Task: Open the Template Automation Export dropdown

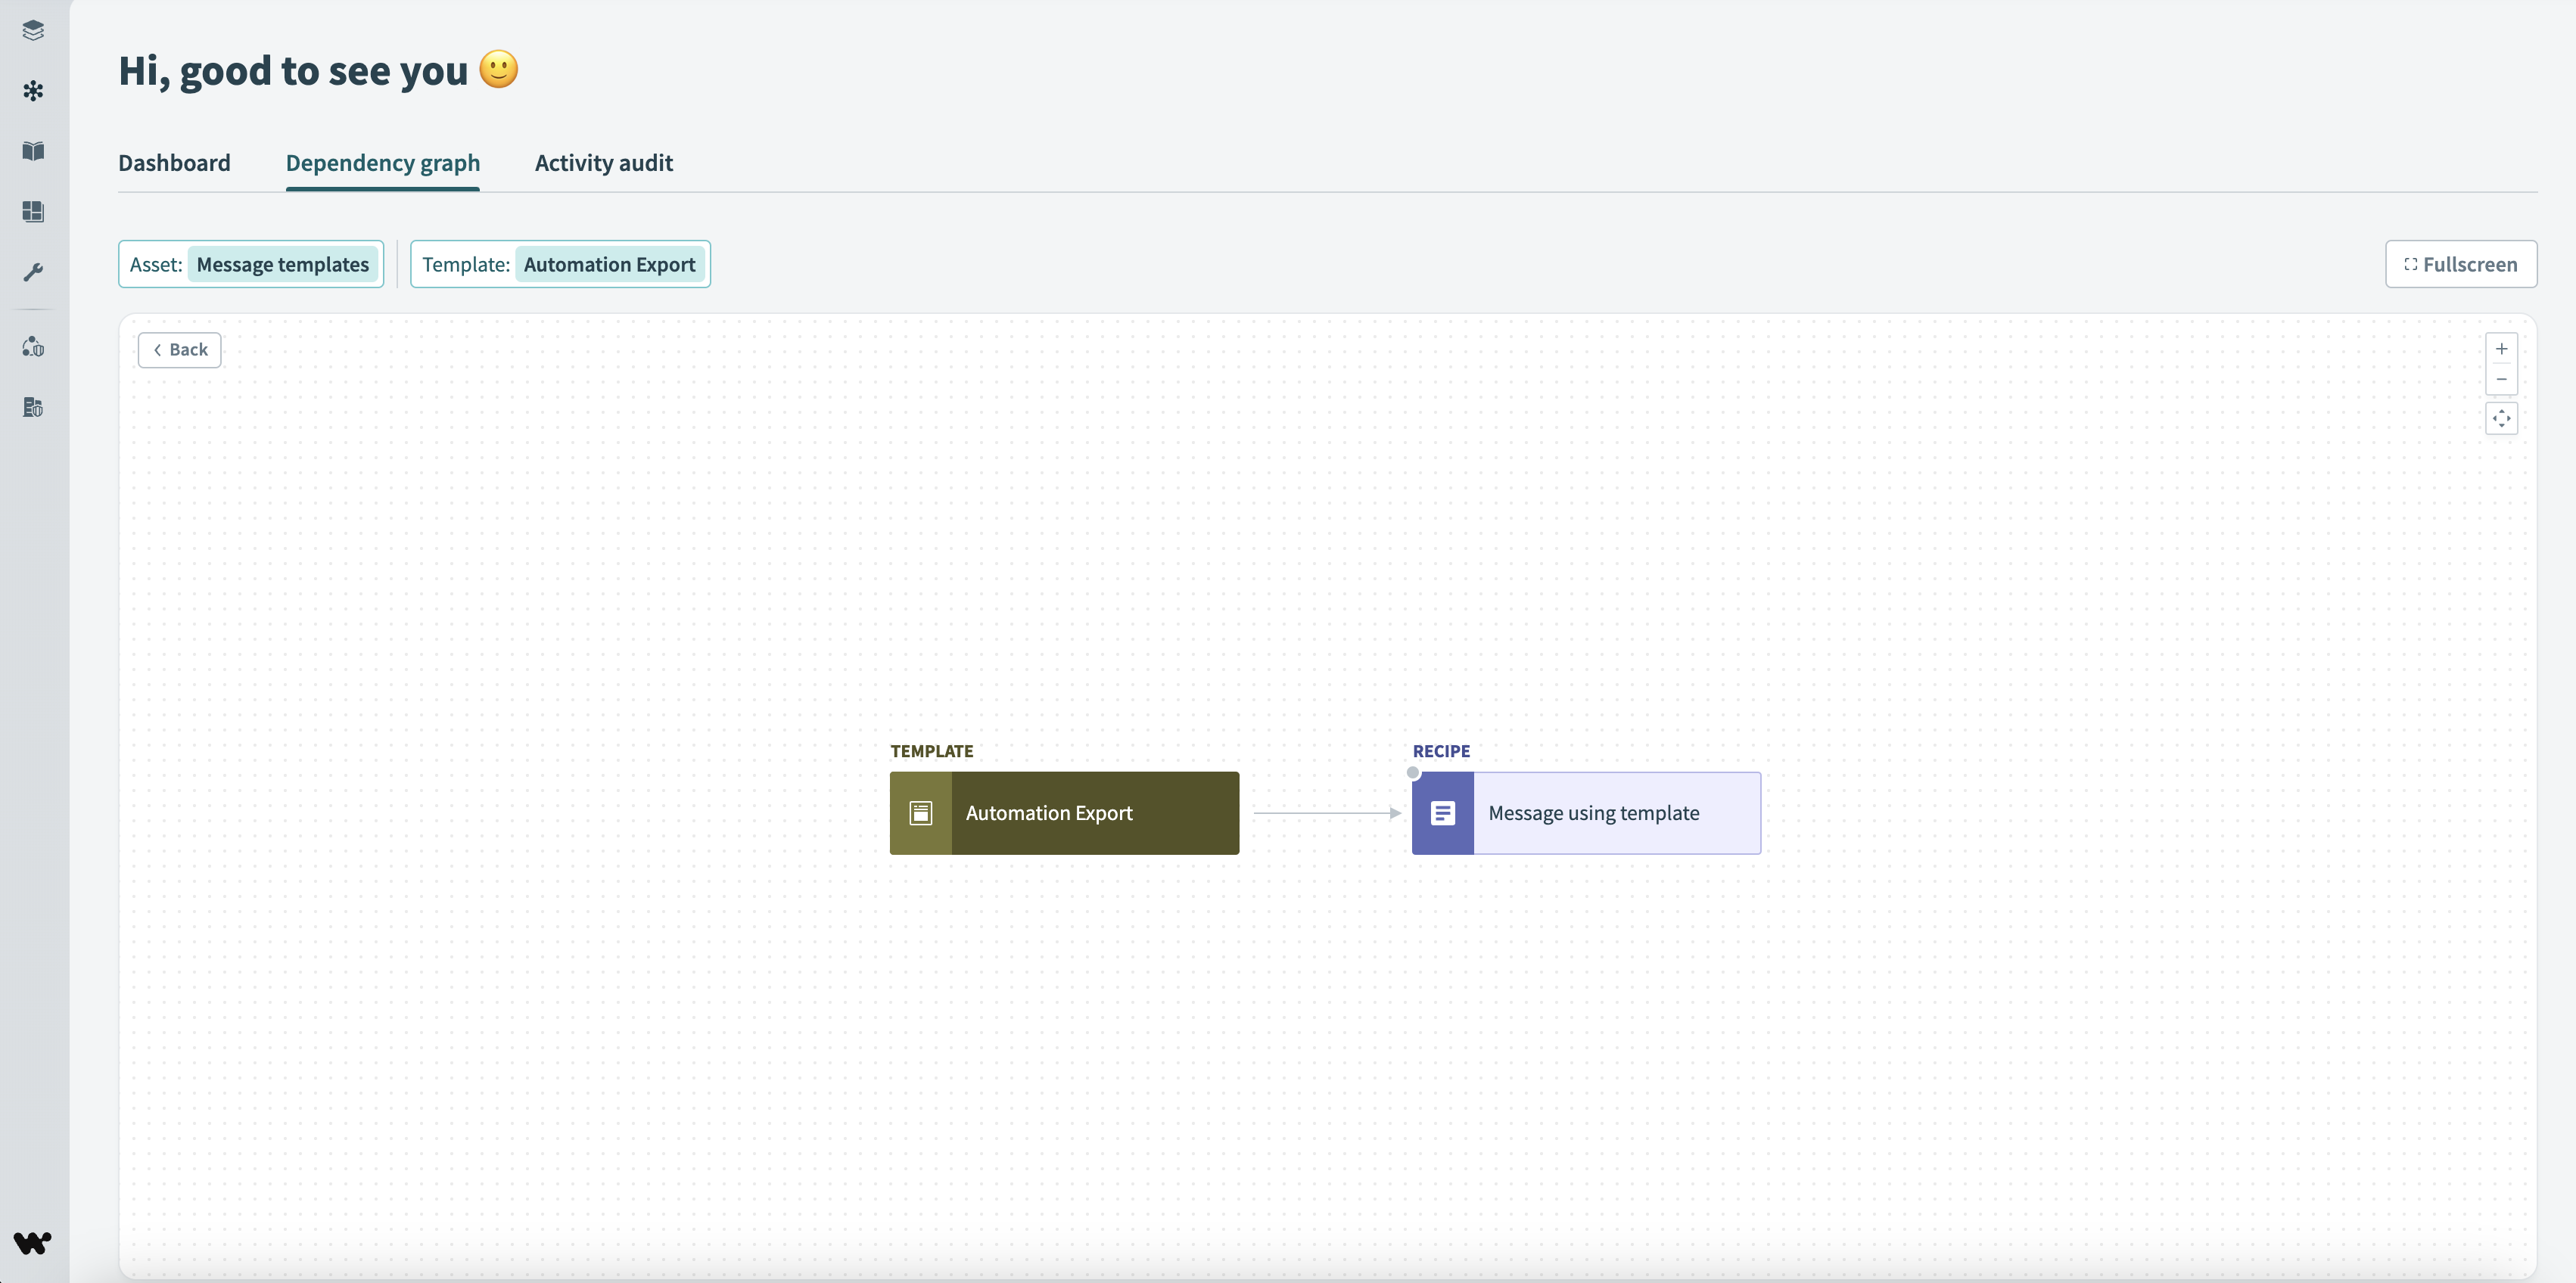Action: 560,265
